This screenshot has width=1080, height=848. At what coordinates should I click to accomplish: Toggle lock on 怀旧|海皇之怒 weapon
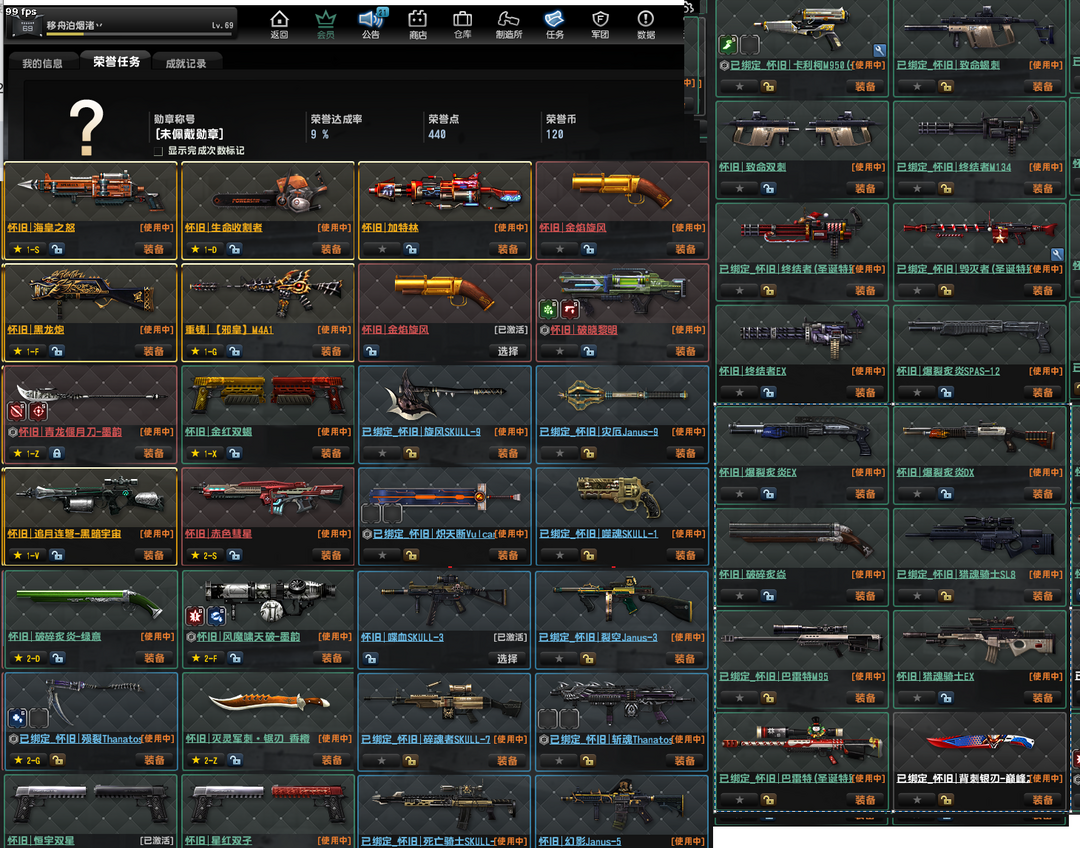click(57, 249)
